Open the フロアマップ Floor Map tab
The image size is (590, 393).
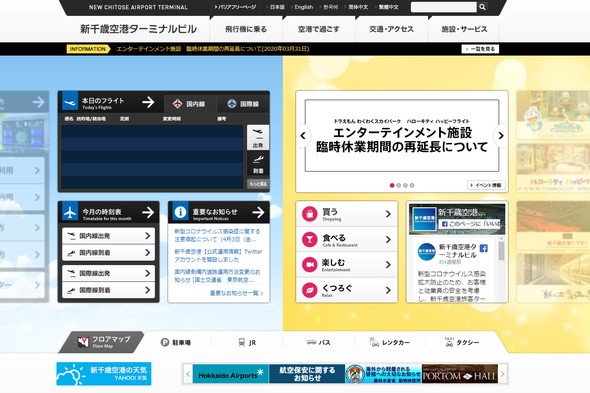[x=102, y=342]
